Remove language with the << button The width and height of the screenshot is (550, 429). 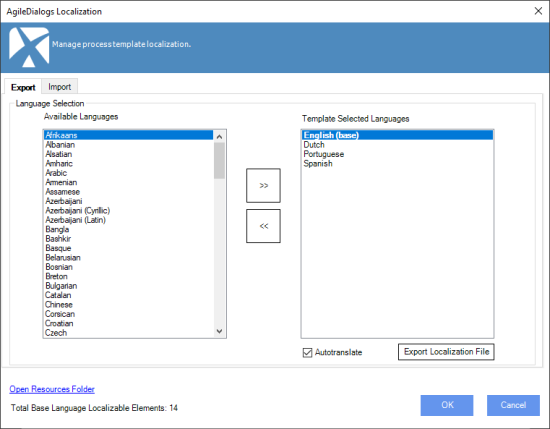263,226
